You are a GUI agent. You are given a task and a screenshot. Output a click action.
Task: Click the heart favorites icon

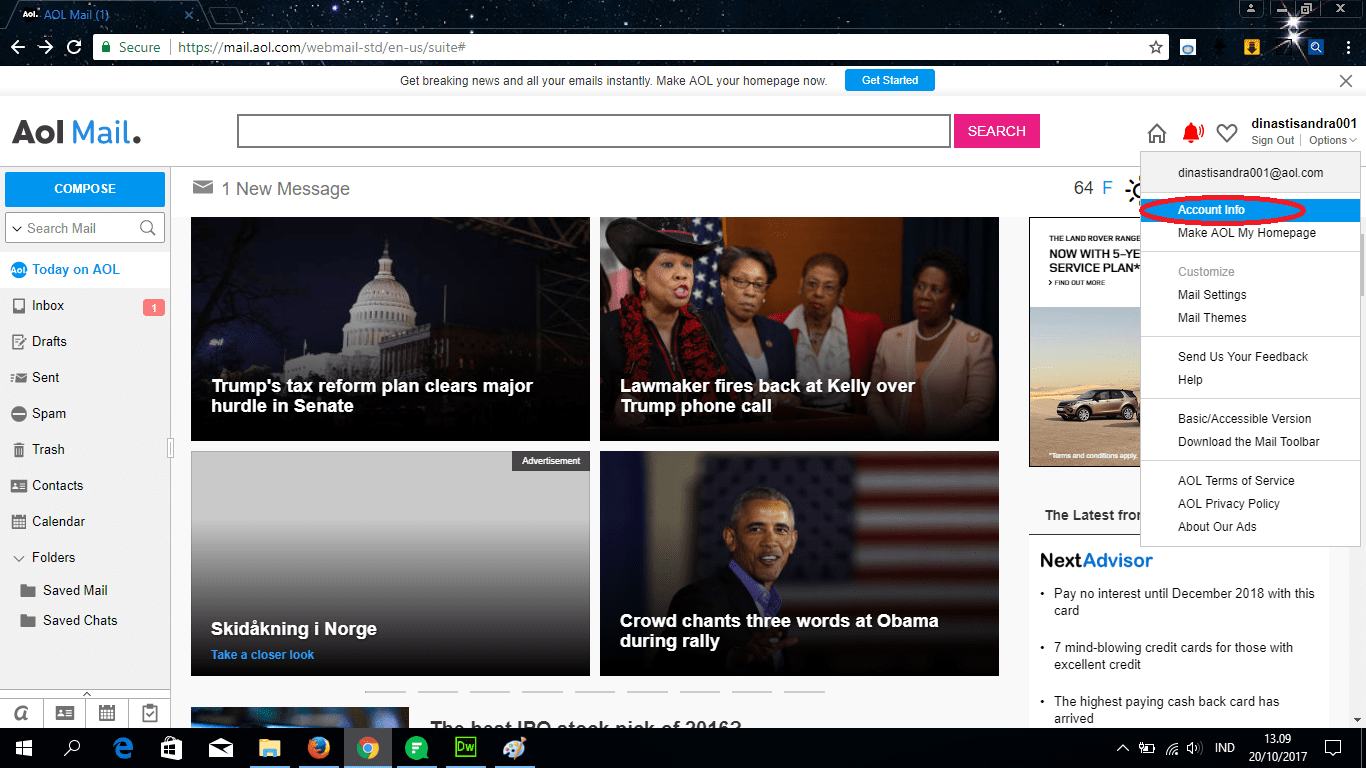tap(1227, 133)
